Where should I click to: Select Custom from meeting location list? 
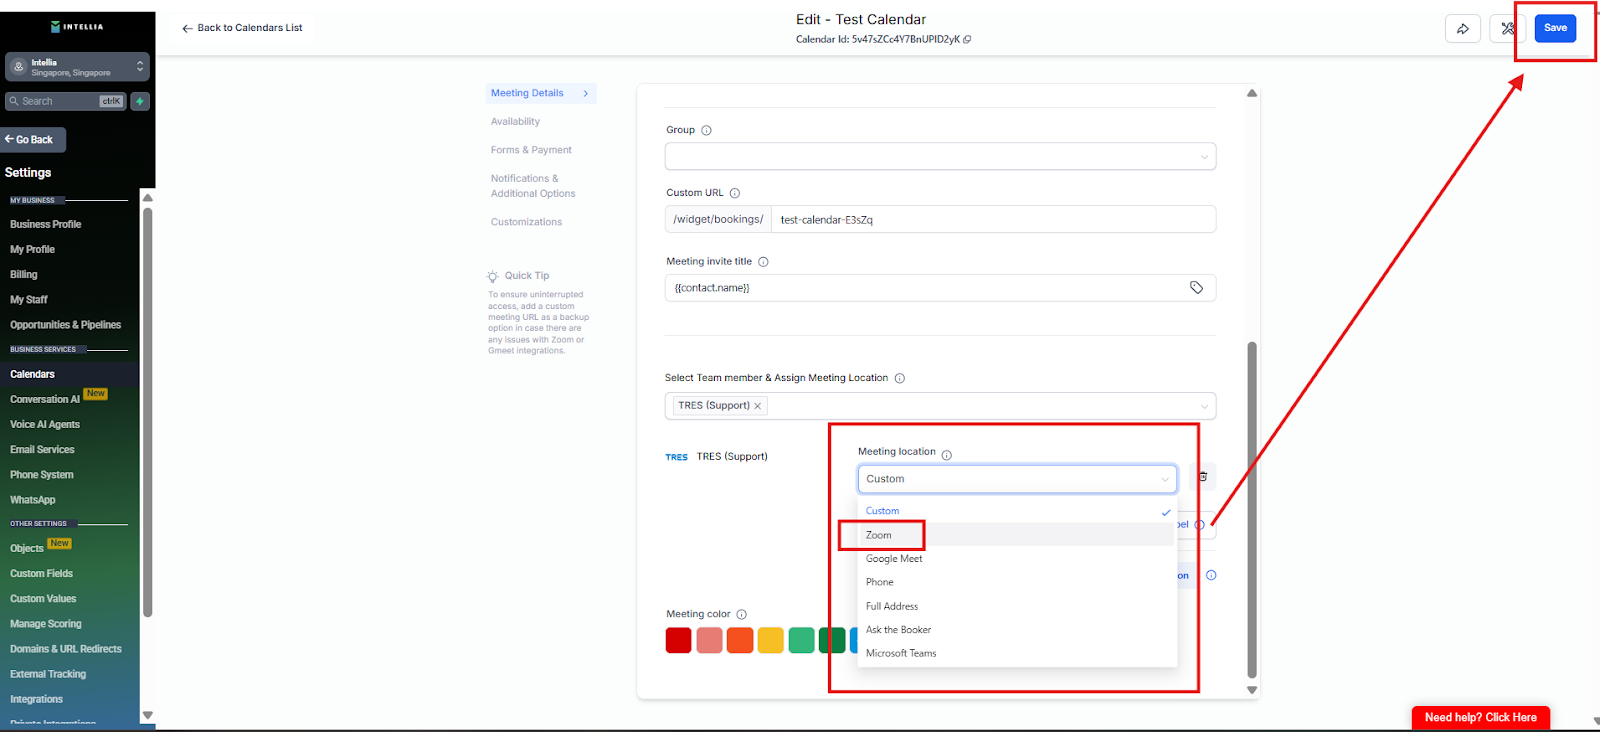coord(1017,511)
